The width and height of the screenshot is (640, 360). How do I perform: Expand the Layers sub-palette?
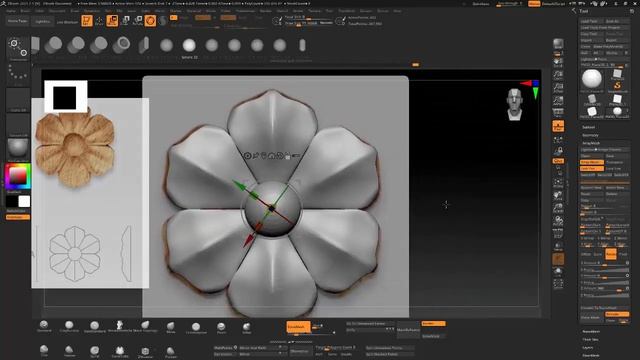click(588, 347)
